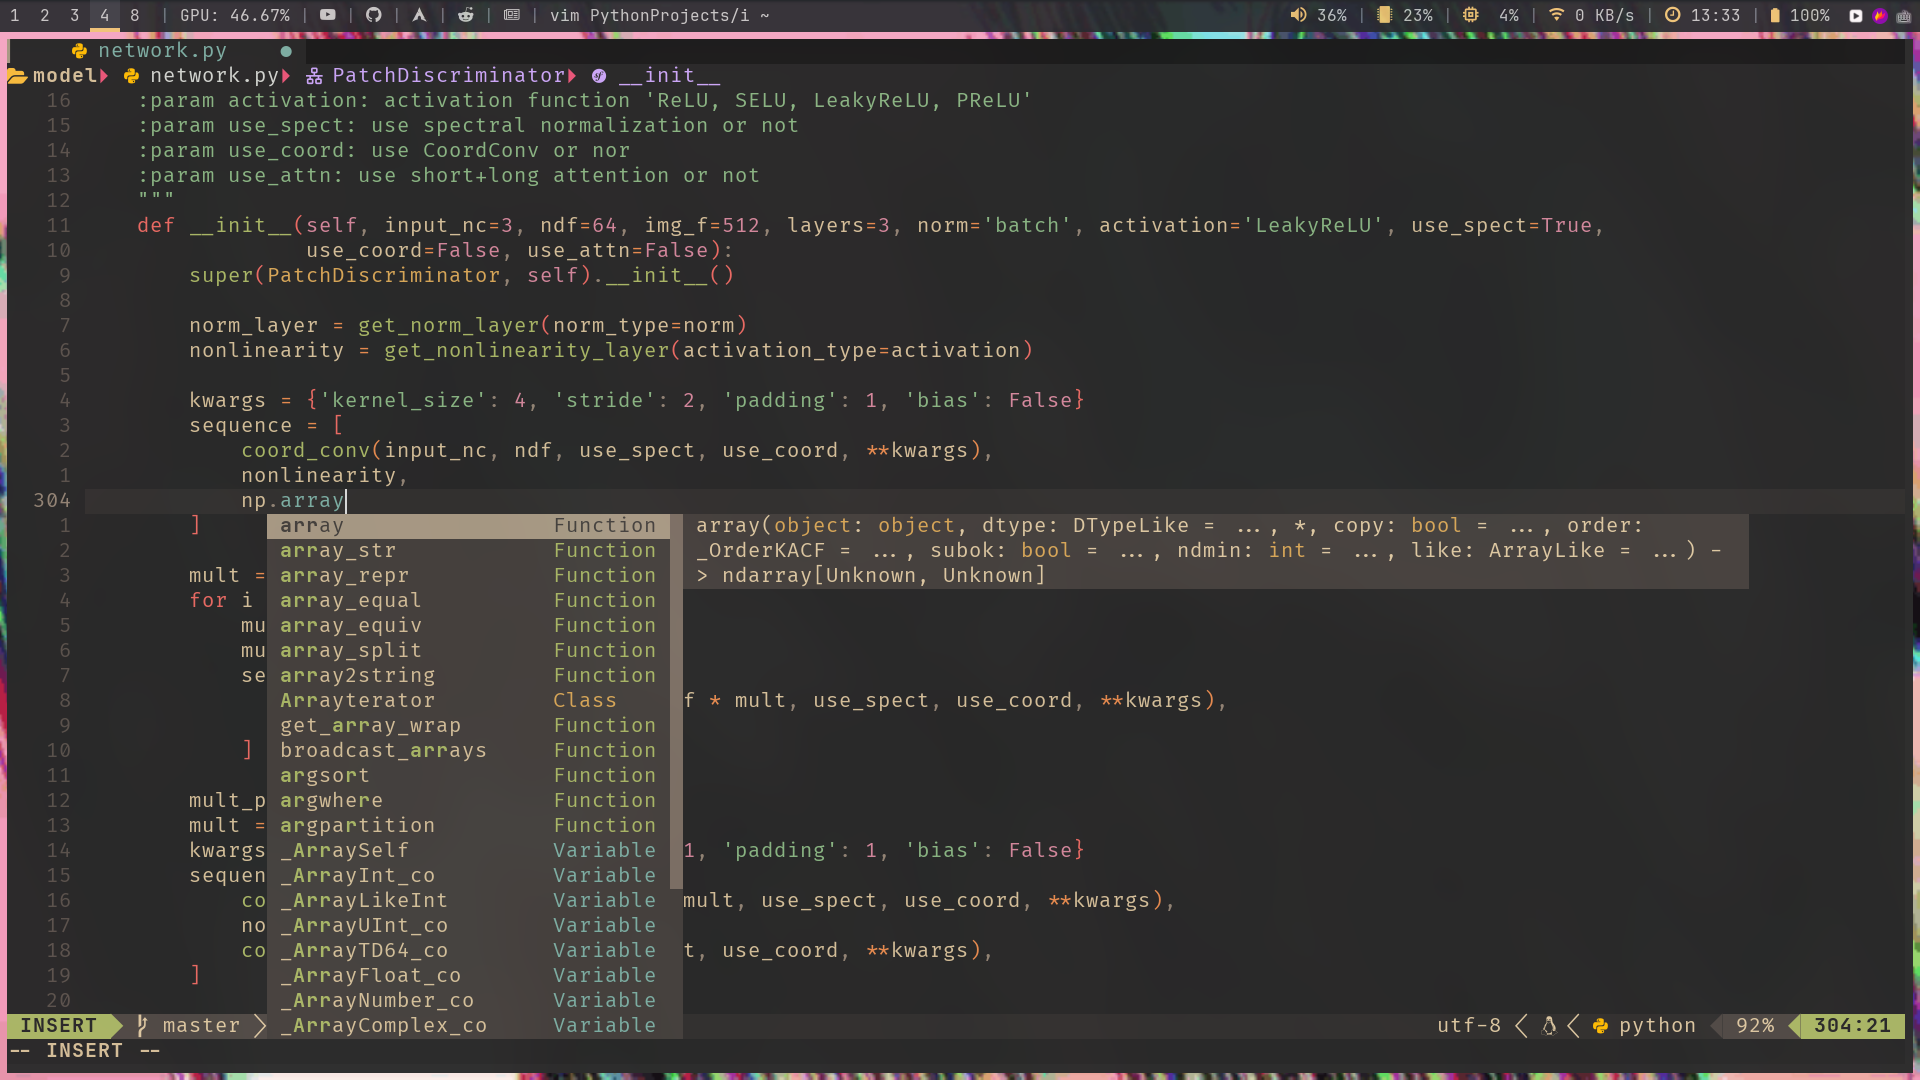Screen dimensions: 1920x1080
Task: Click the battery status icon
Action: click(x=1775, y=15)
